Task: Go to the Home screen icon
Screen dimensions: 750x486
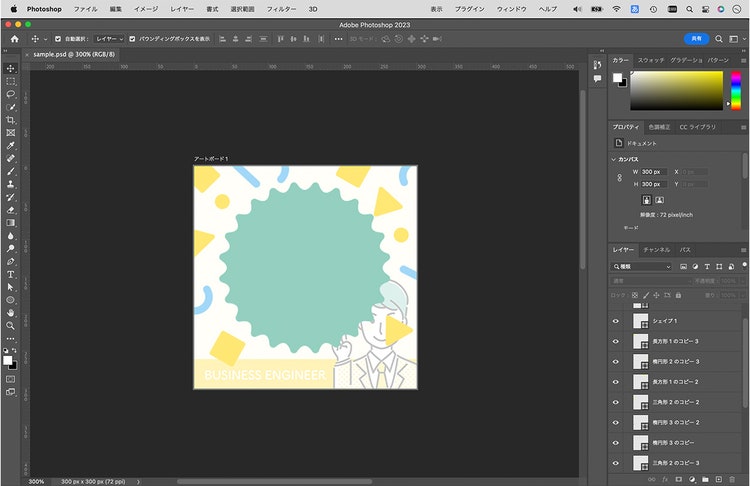Action: pyautogui.click(x=15, y=39)
